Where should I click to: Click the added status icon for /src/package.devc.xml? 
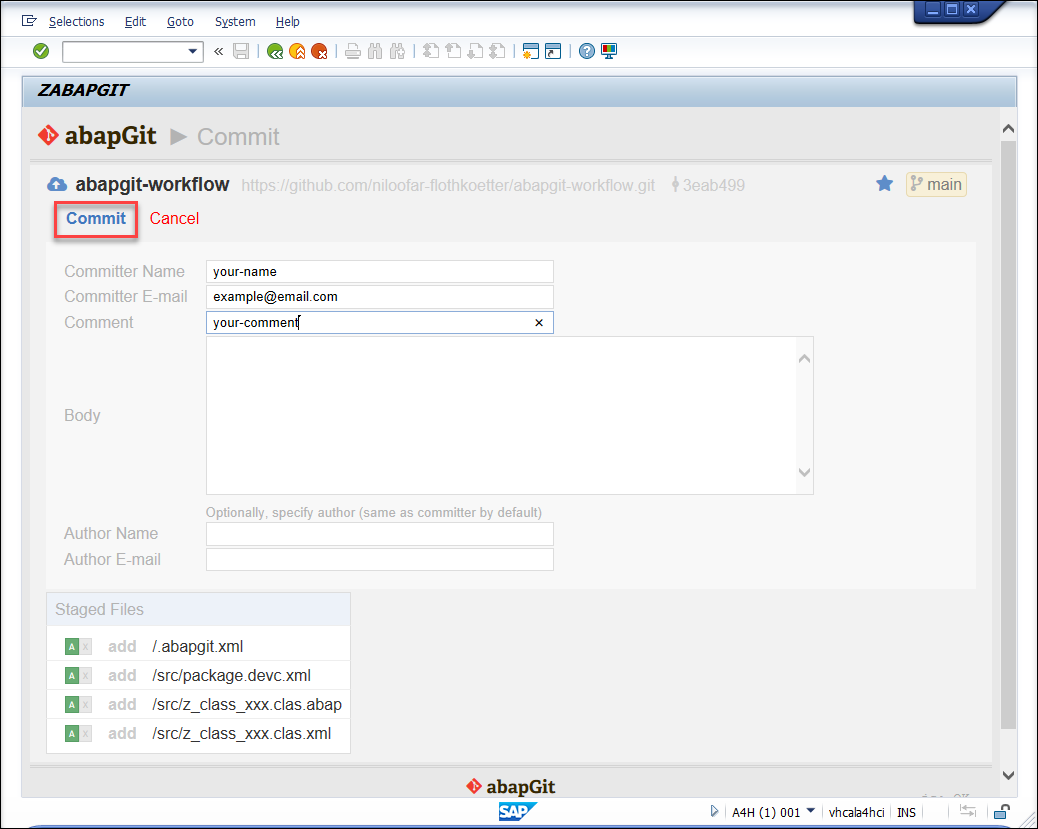point(72,676)
